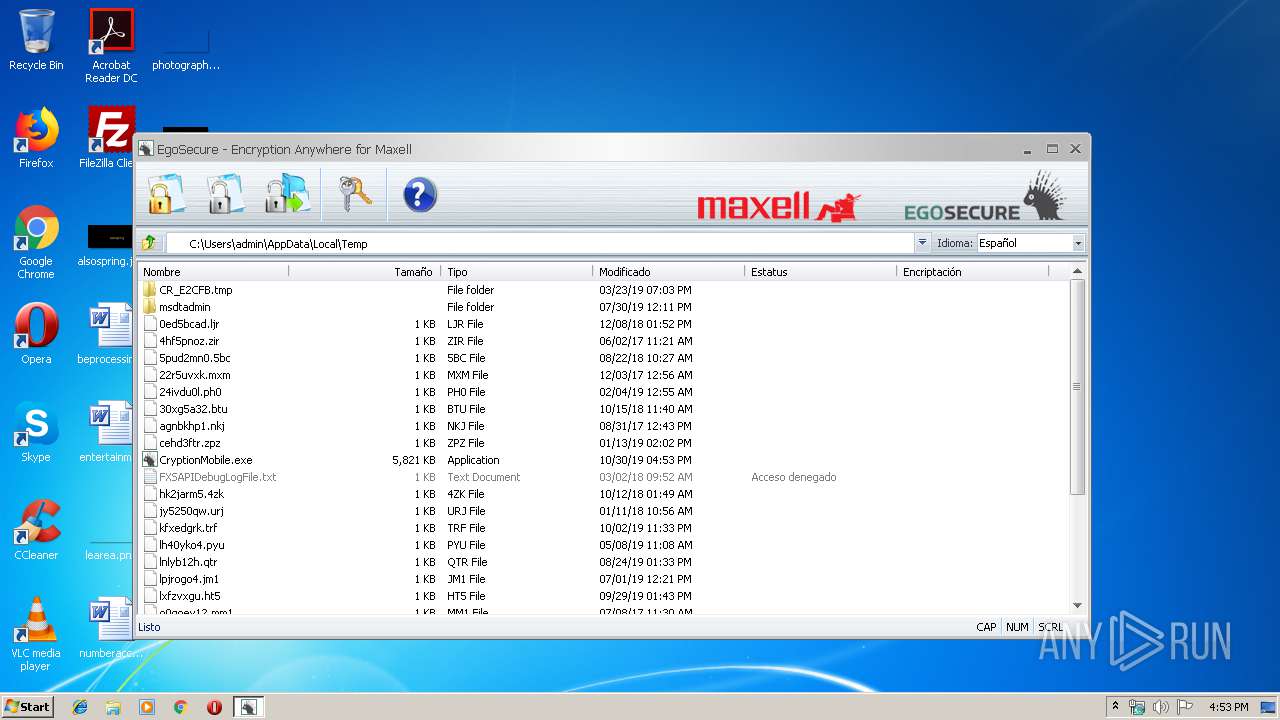Click the file list scroll-down arrow
The height and width of the screenshot is (720, 1280).
click(x=1077, y=605)
